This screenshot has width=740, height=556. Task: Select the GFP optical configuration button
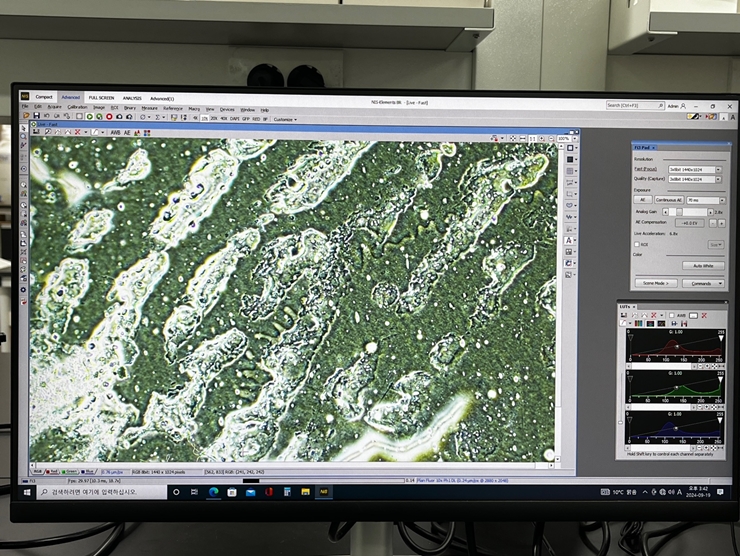click(246, 118)
